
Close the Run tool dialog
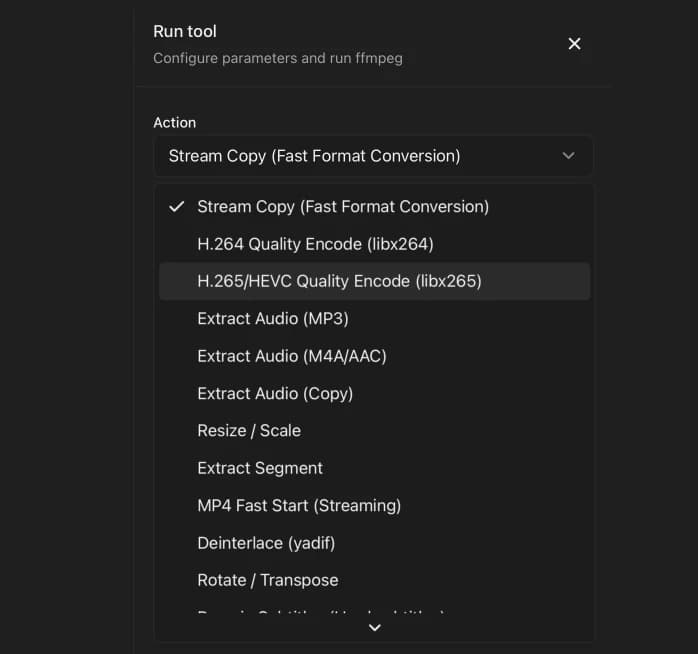click(574, 44)
